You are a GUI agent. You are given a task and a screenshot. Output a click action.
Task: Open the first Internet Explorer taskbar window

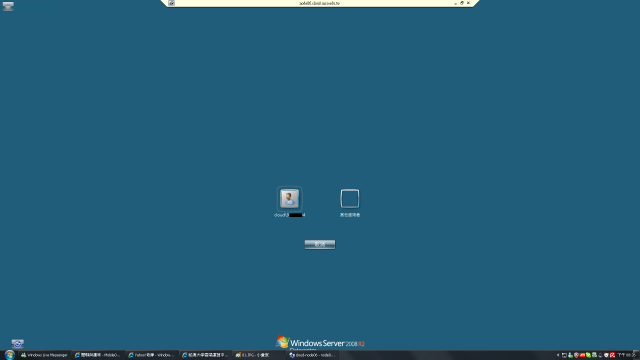[98, 355]
